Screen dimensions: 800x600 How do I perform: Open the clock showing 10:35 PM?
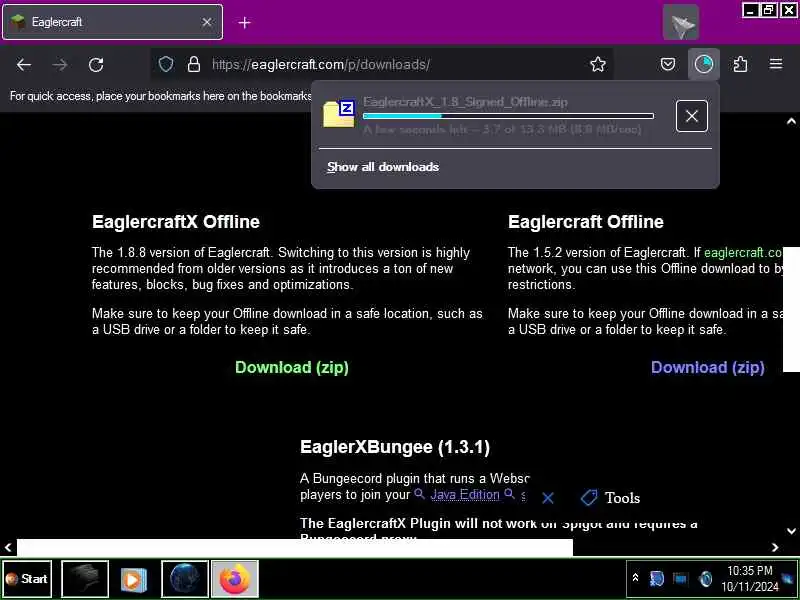pos(749,579)
